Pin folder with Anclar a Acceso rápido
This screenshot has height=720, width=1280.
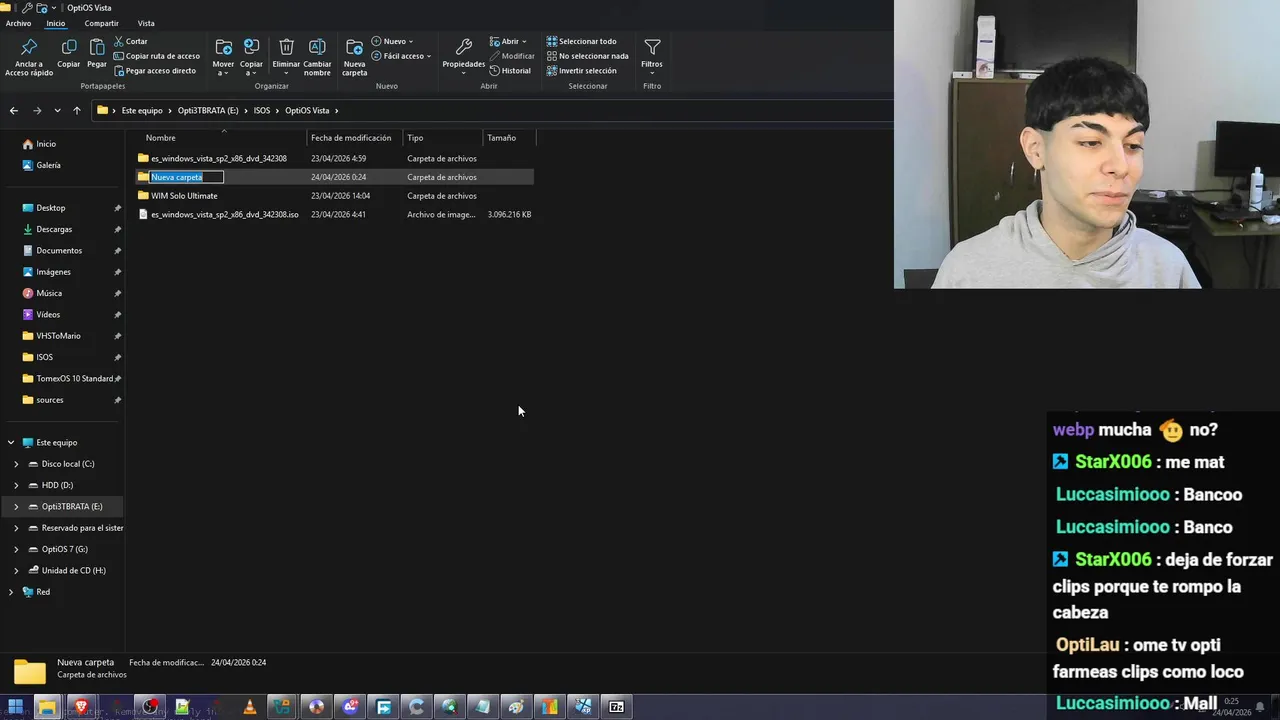(29, 57)
